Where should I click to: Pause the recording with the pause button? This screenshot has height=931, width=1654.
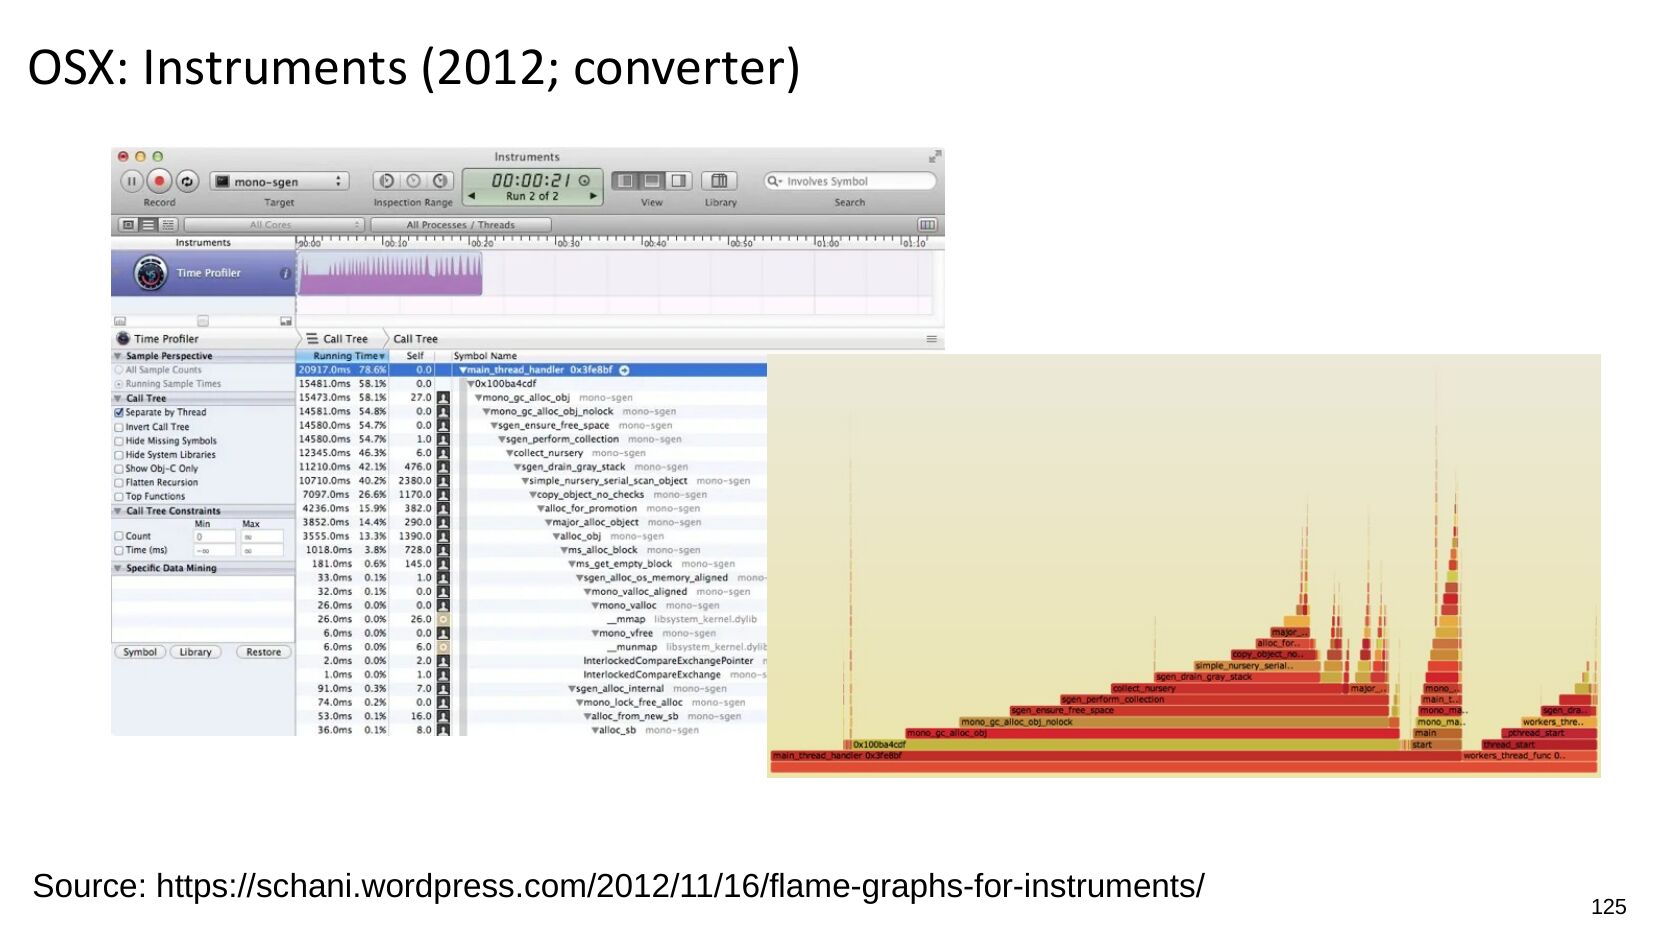click(131, 181)
